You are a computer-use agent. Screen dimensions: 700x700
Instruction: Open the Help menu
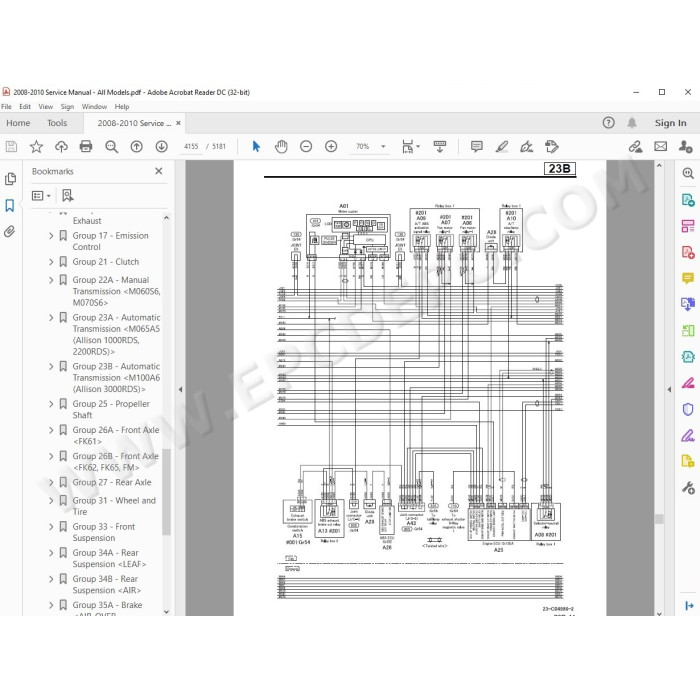[122, 107]
